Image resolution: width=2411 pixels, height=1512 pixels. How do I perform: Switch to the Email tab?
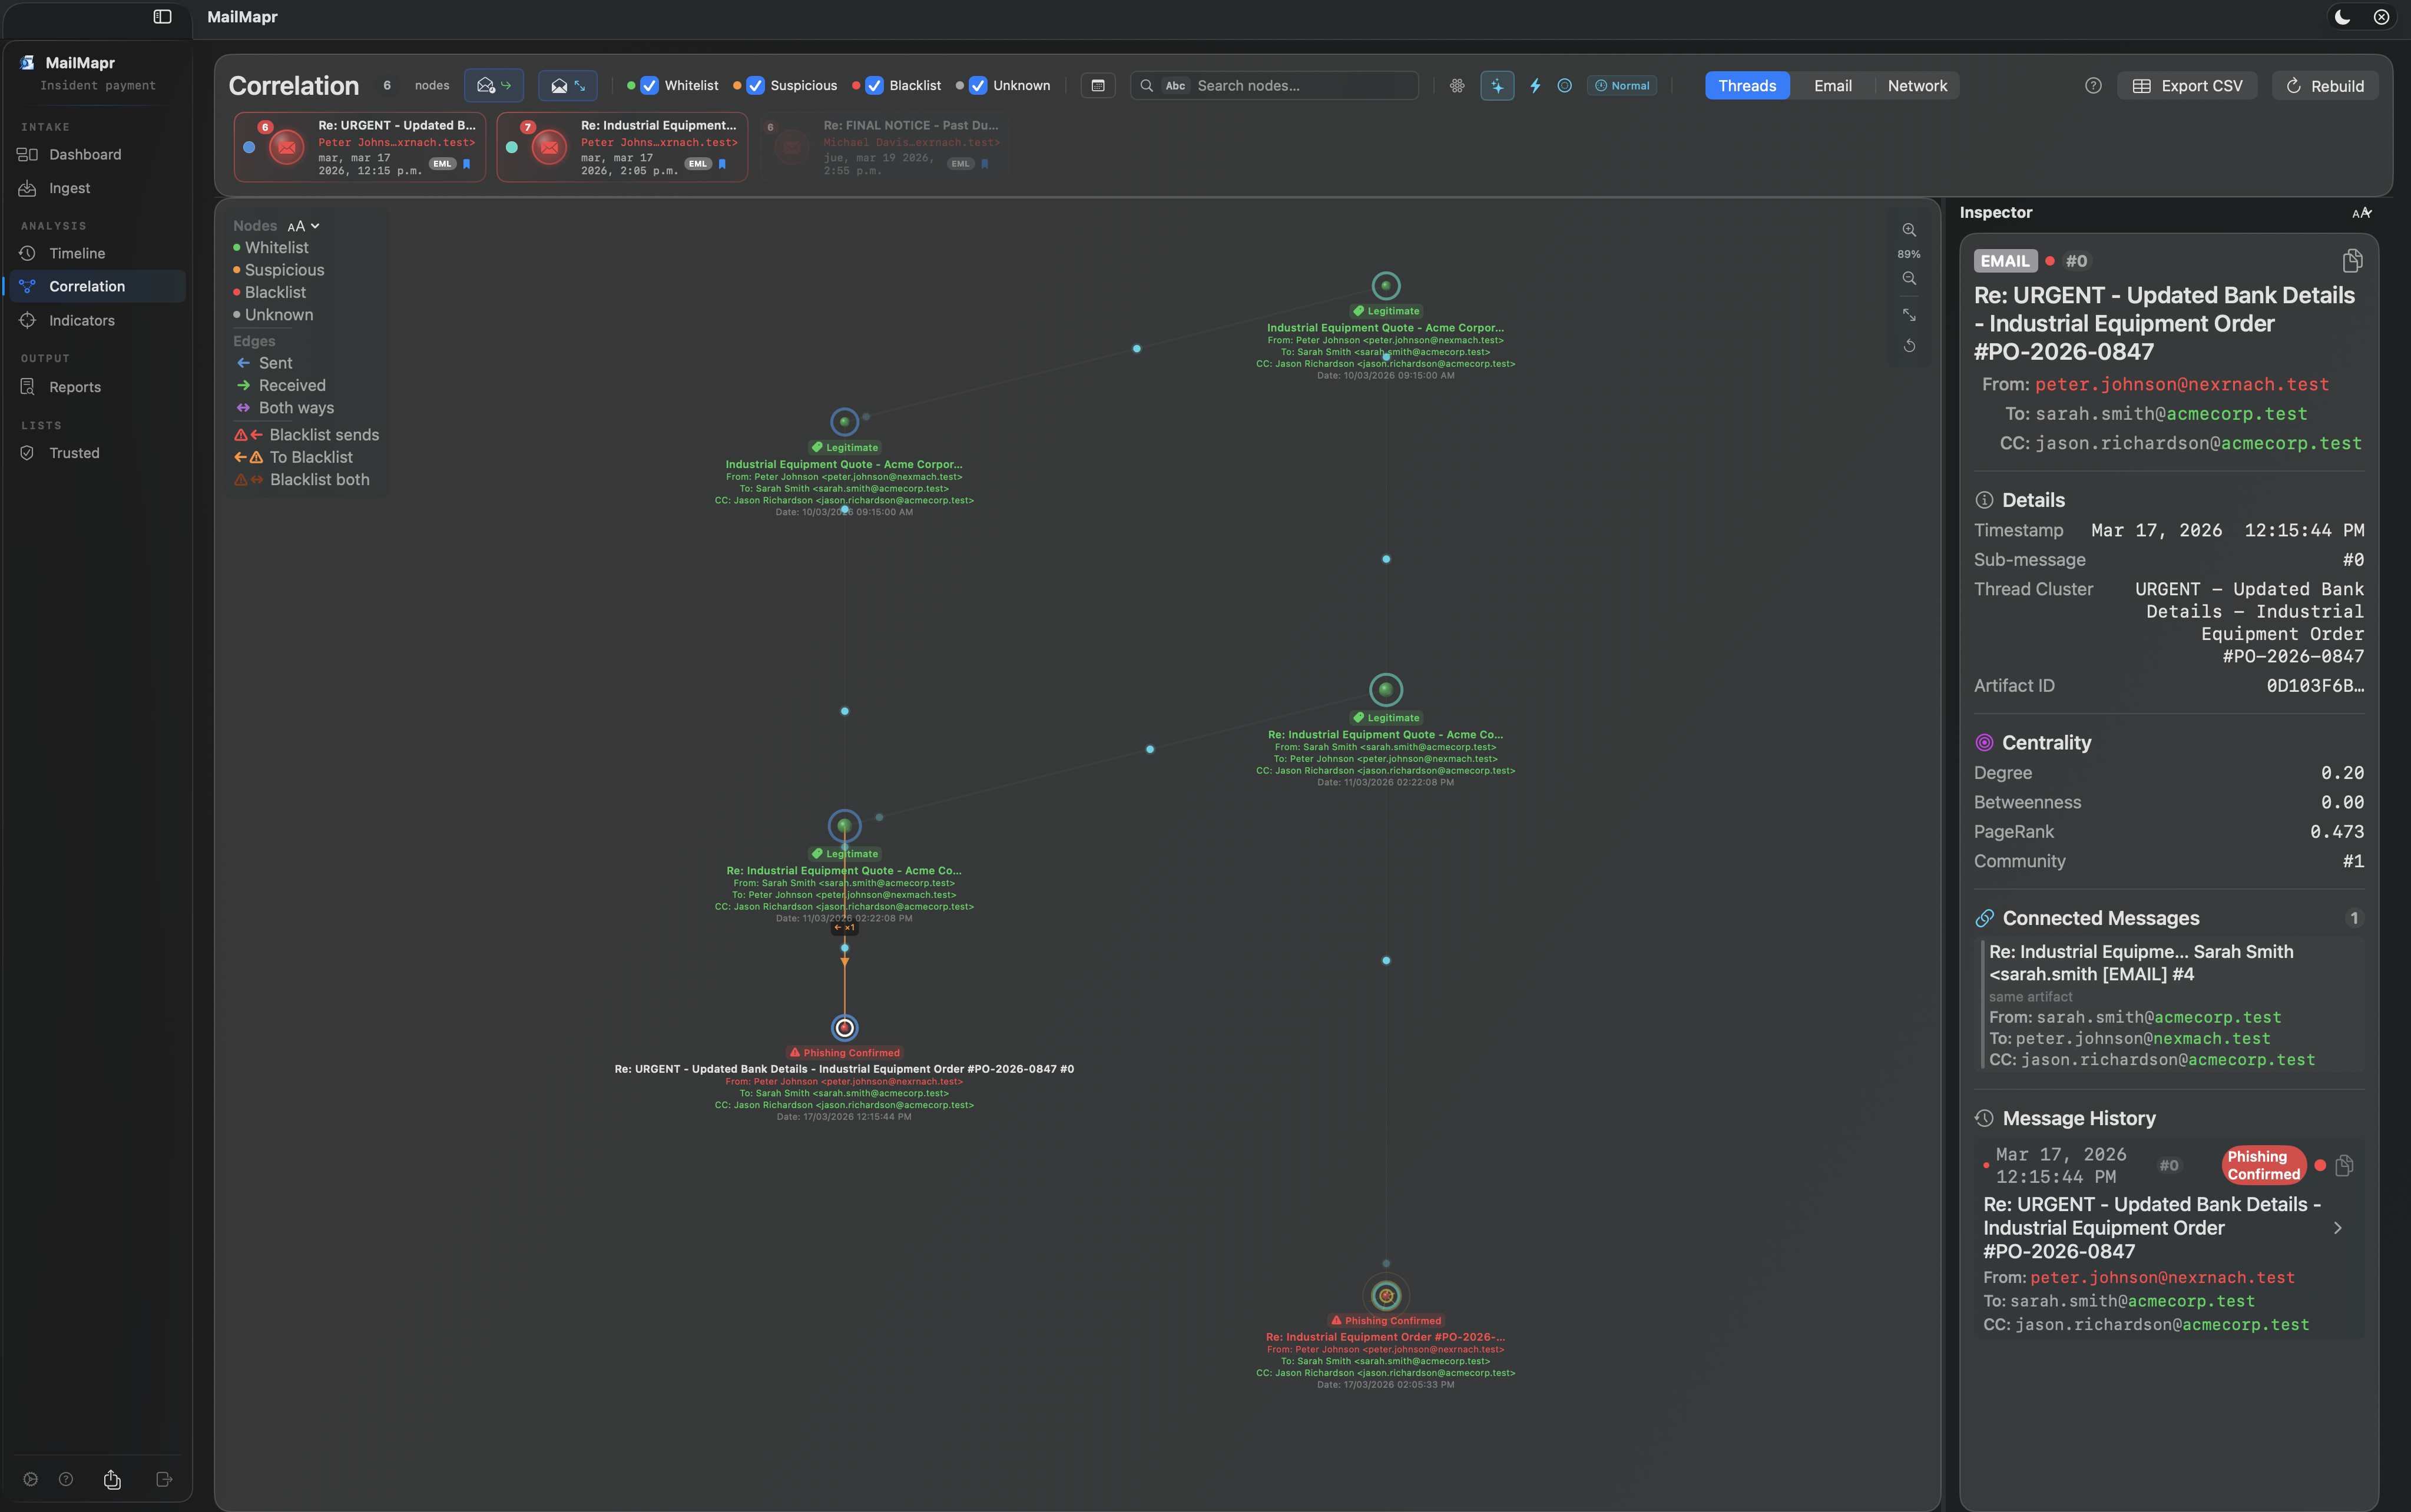click(1832, 85)
